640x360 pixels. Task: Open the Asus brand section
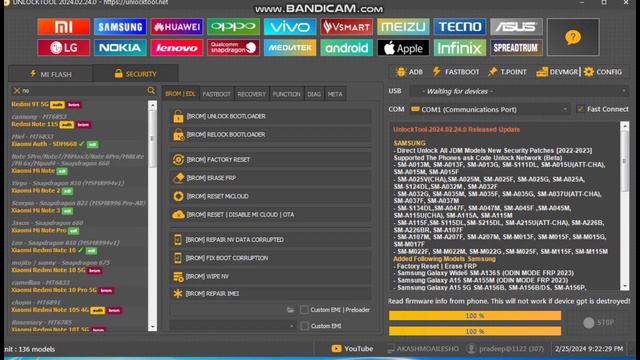click(516, 27)
